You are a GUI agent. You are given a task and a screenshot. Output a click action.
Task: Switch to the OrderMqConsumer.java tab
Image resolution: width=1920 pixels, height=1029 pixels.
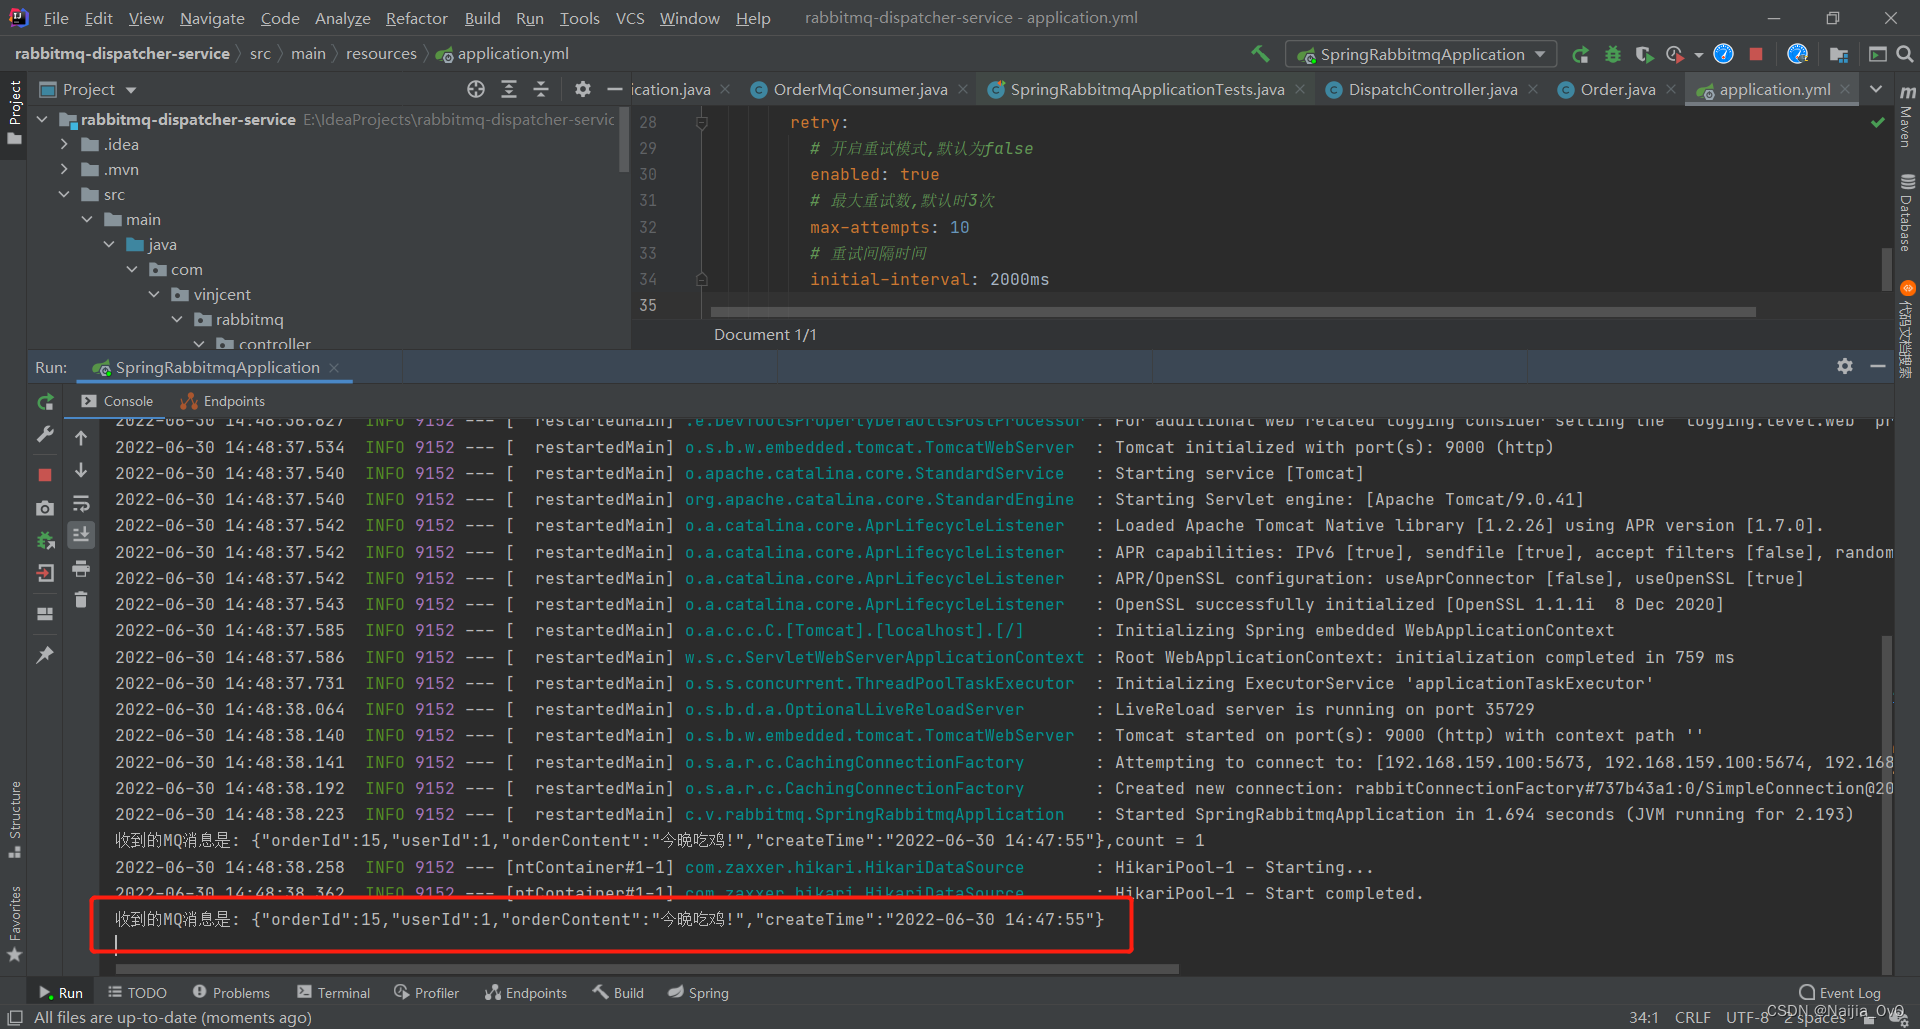[x=860, y=89]
